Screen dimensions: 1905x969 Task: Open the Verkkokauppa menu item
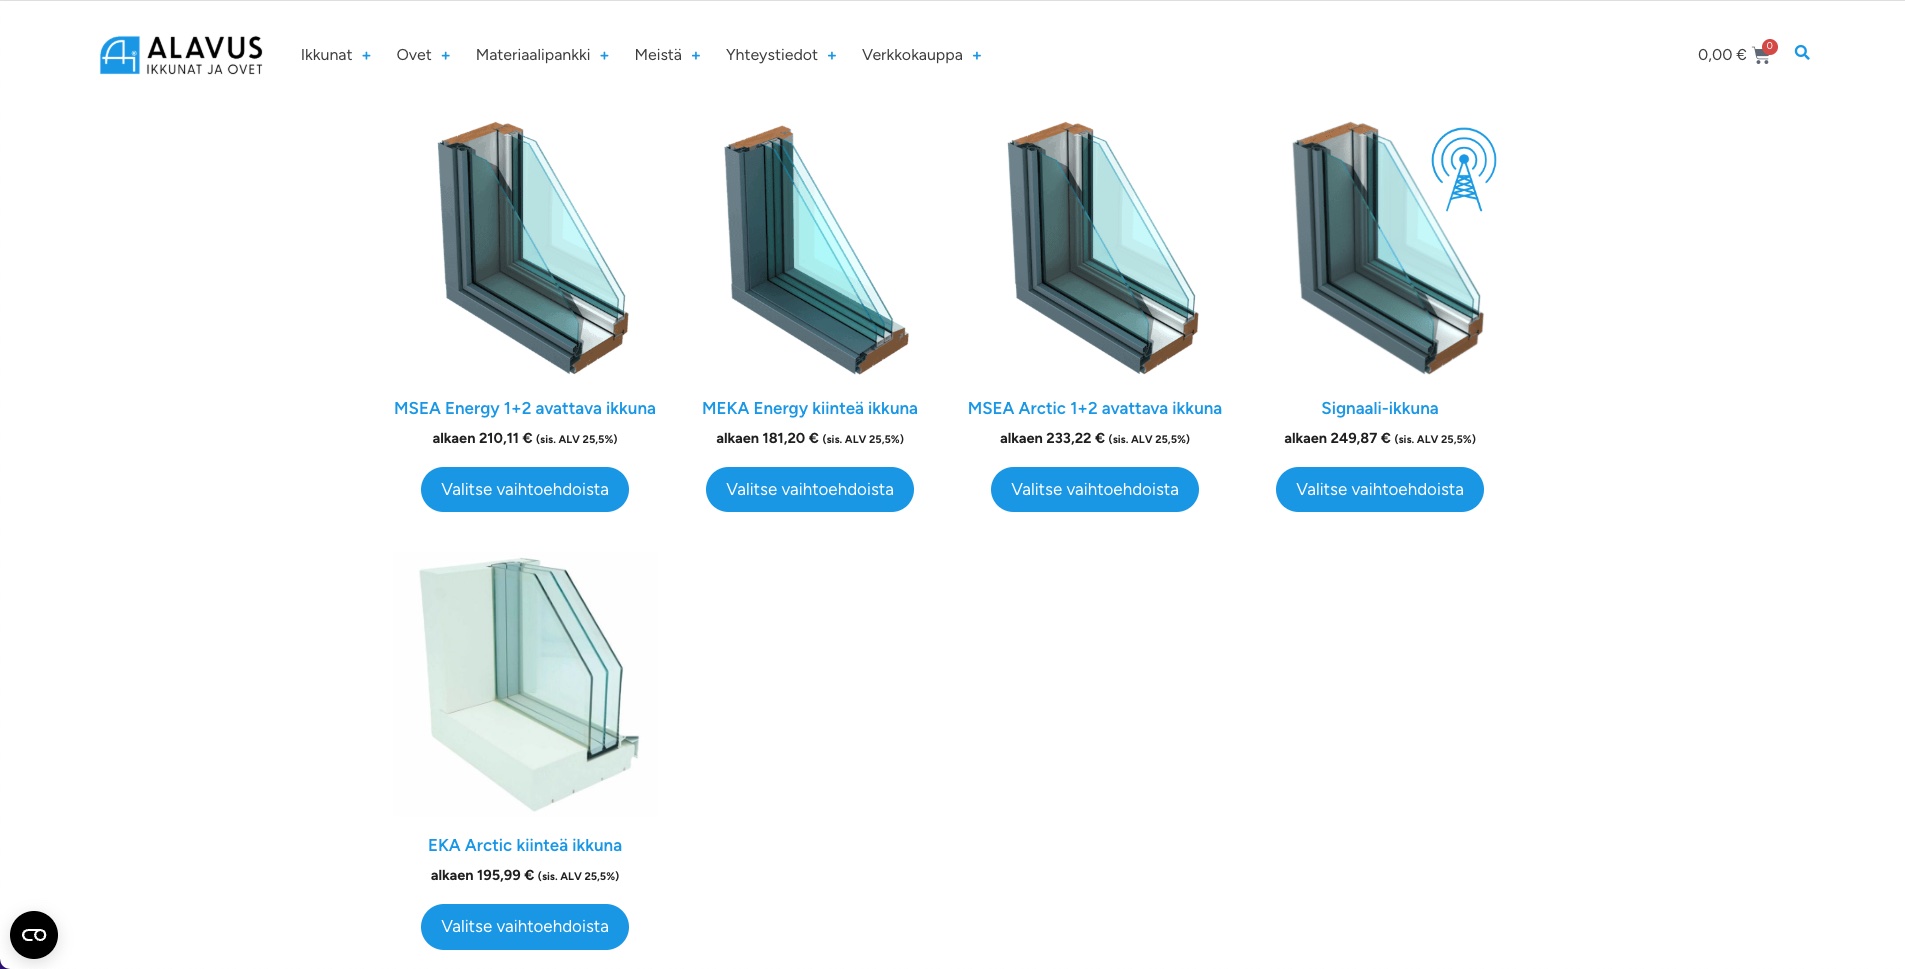coord(912,55)
